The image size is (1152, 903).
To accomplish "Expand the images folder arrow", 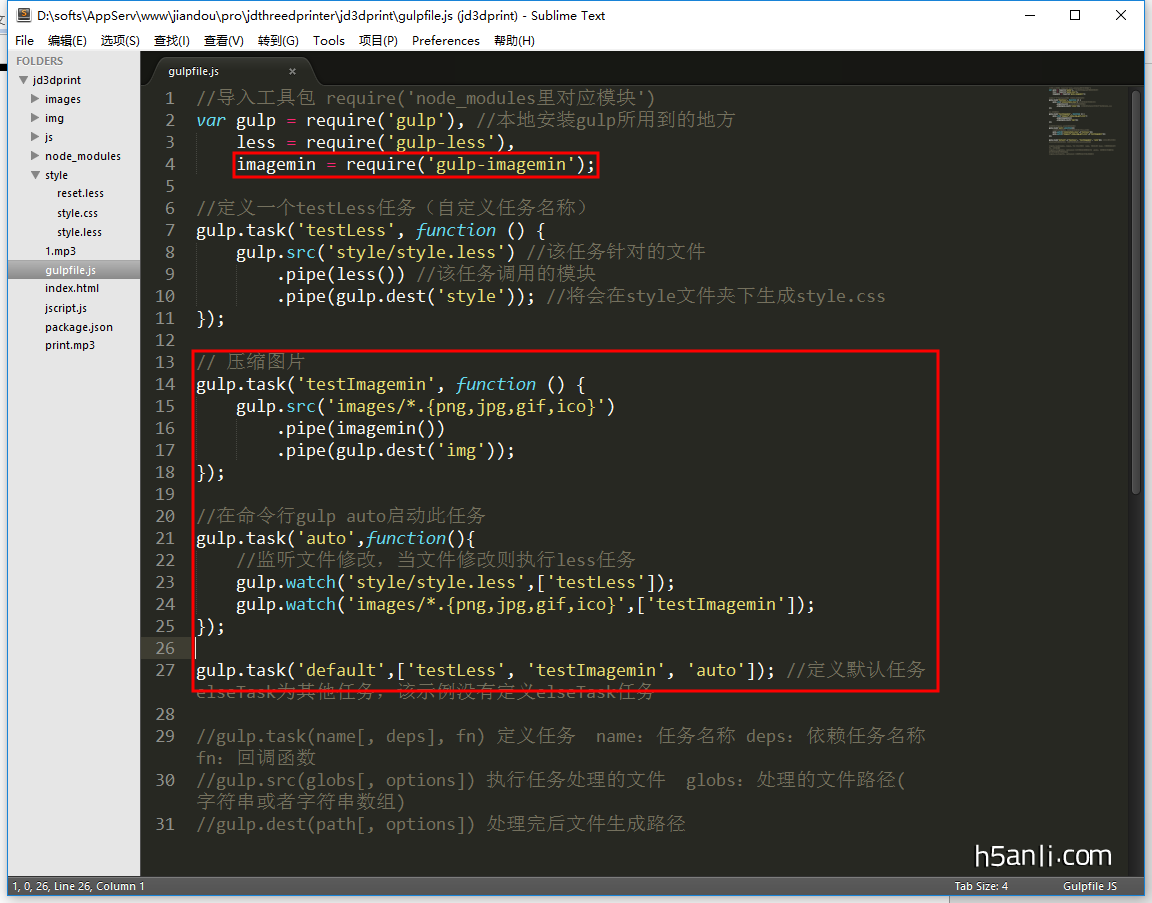I will pos(35,98).
